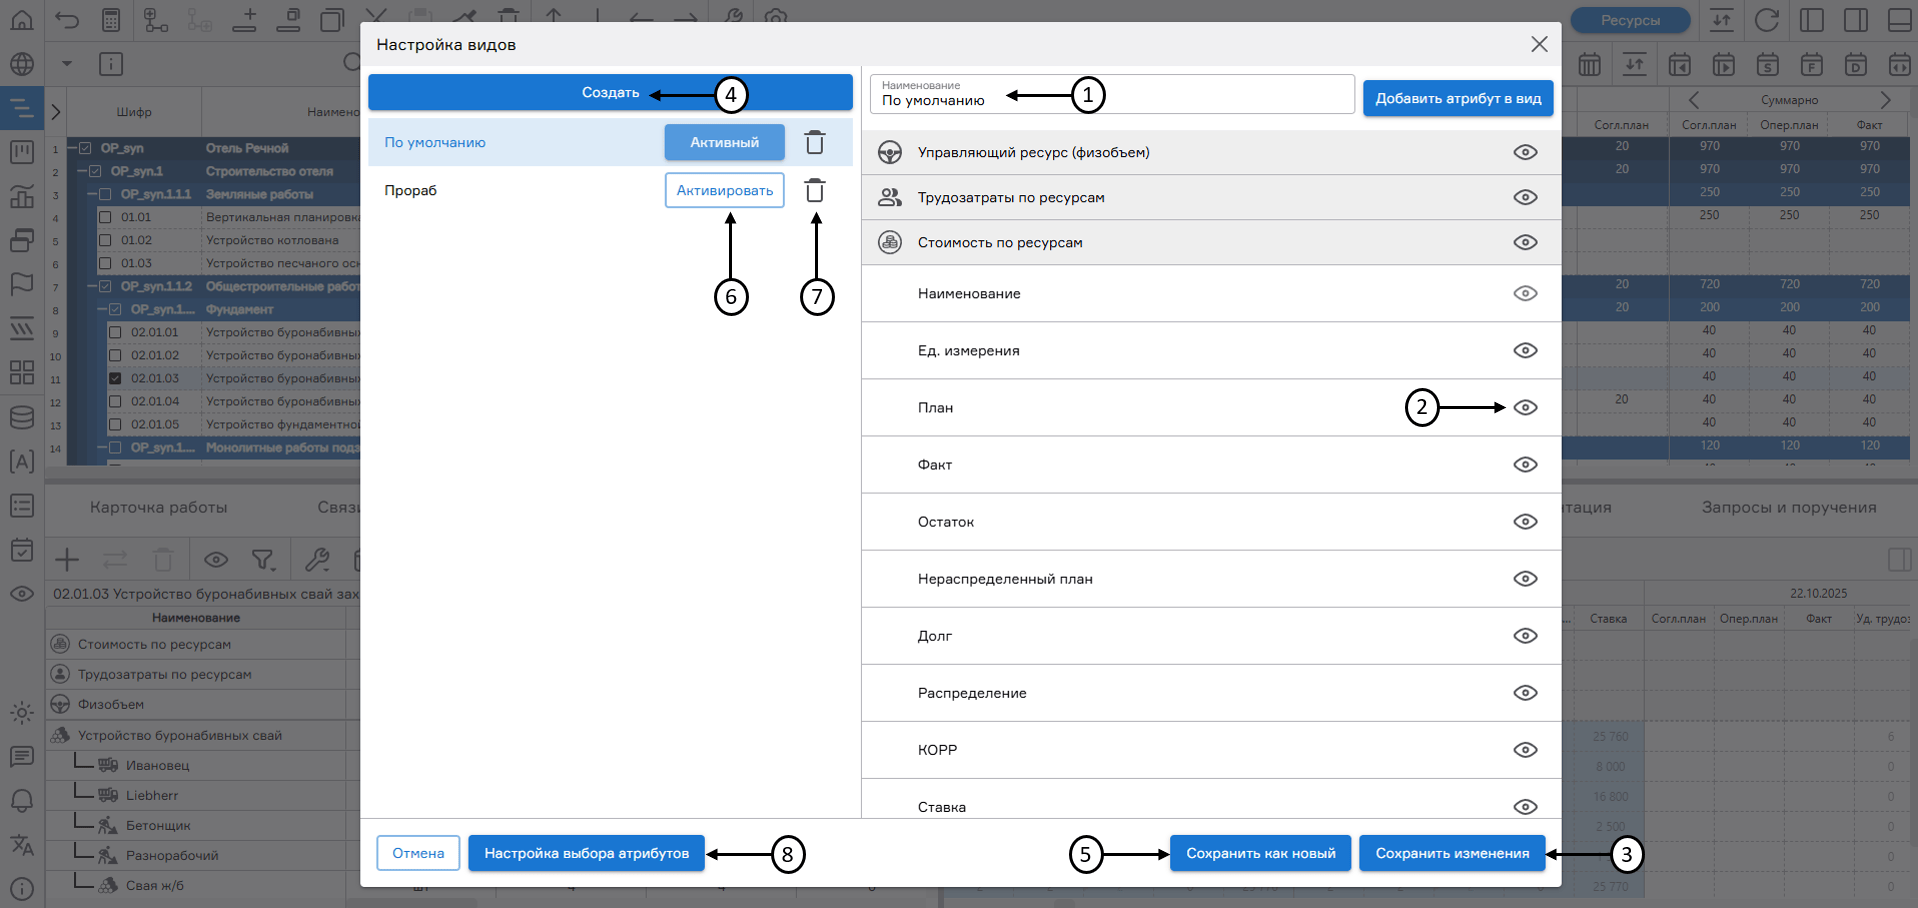Click the undo arrow icon in toolbar
Image resolution: width=1918 pixels, height=908 pixels.
click(67, 18)
